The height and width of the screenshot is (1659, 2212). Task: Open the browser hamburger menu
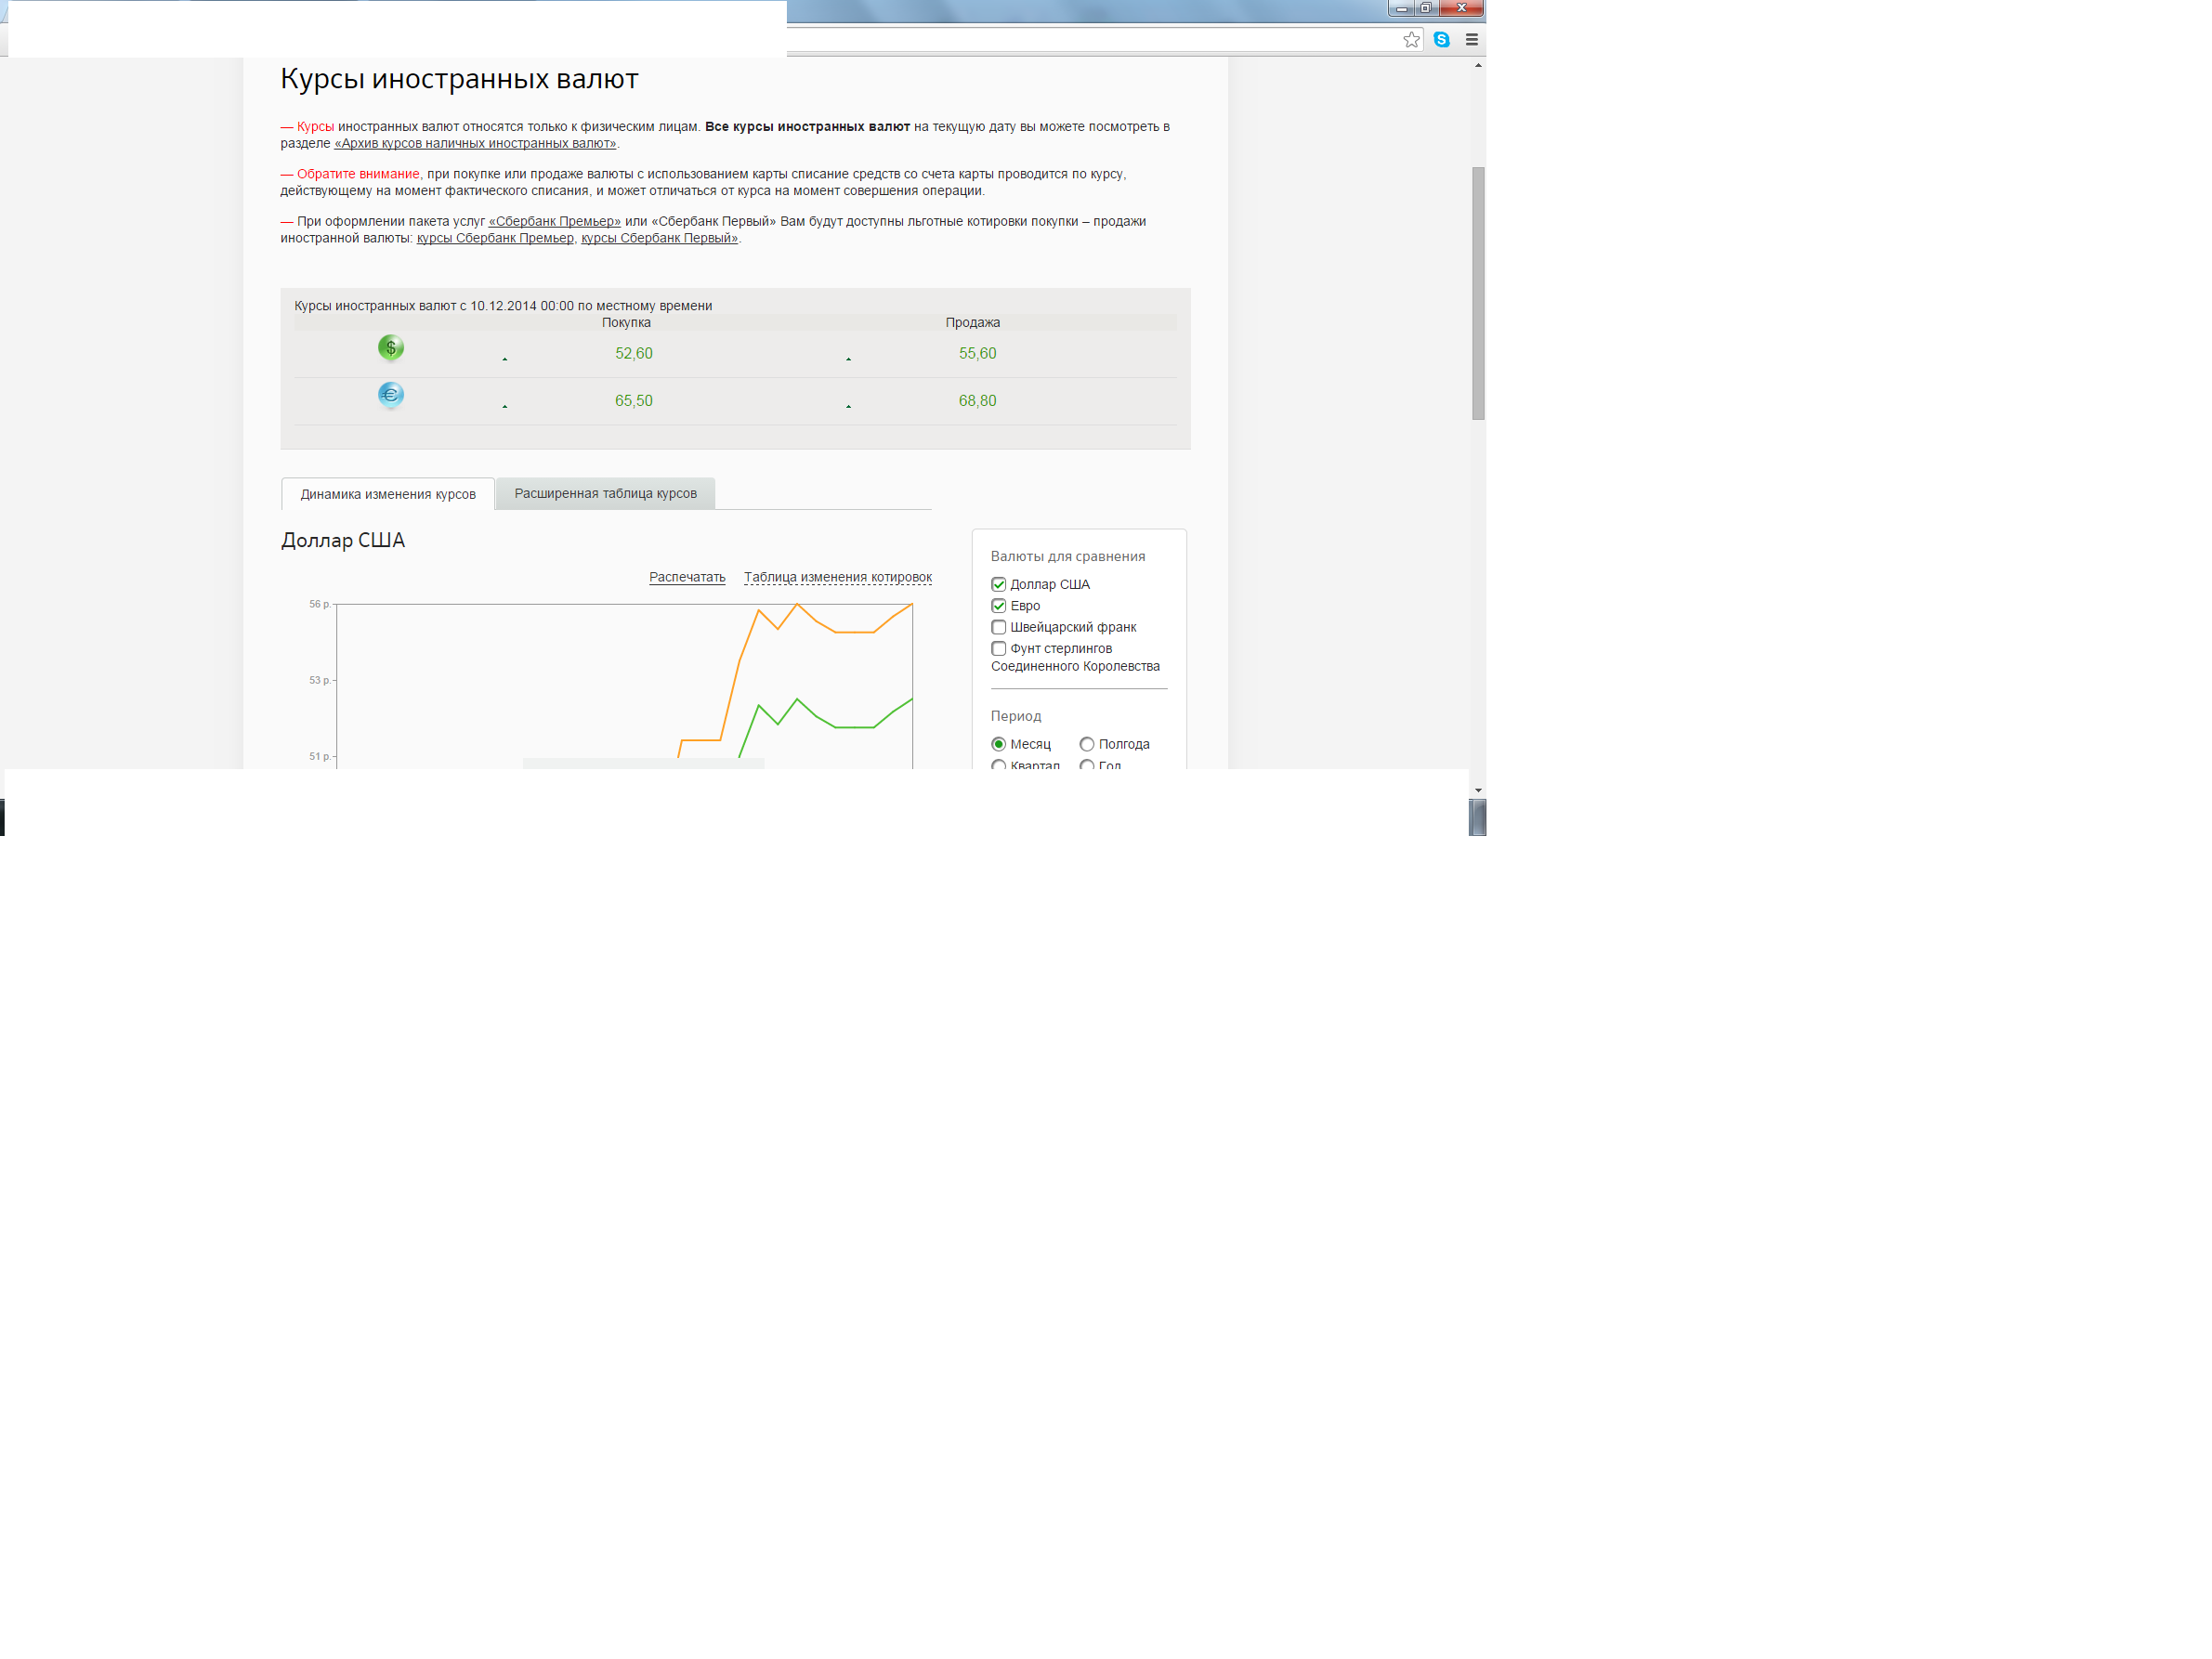1471,40
